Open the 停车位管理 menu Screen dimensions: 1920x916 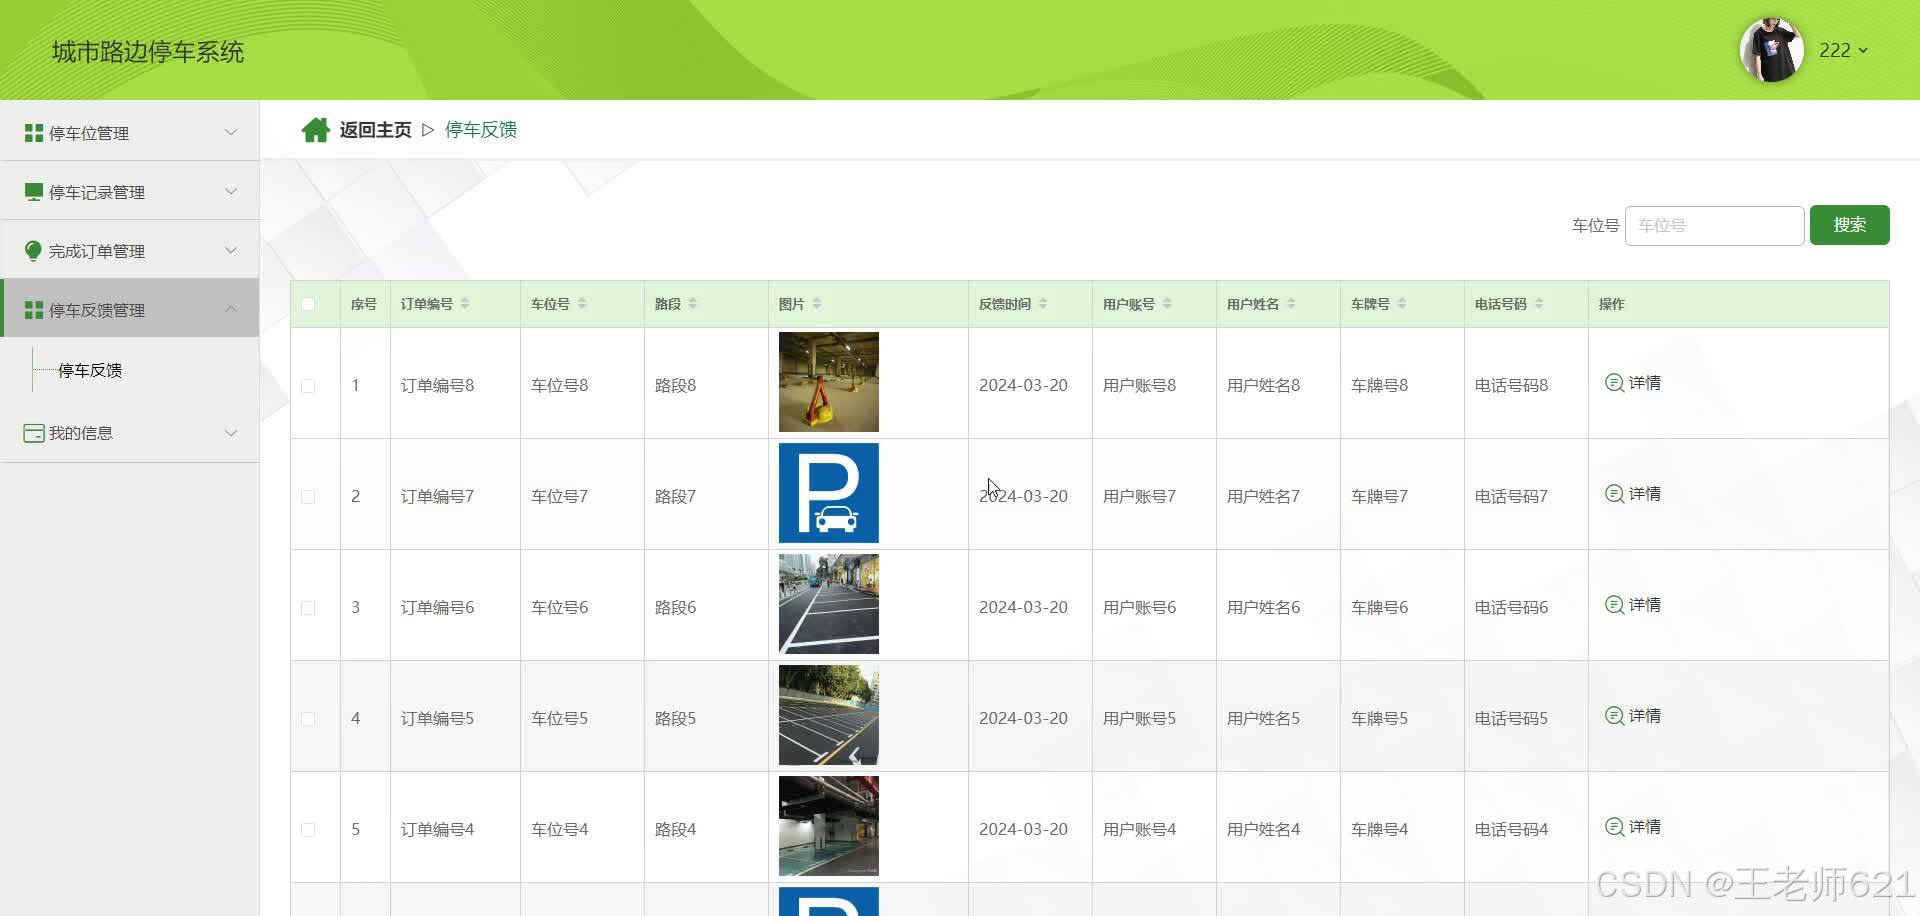[x=130, y=132]
